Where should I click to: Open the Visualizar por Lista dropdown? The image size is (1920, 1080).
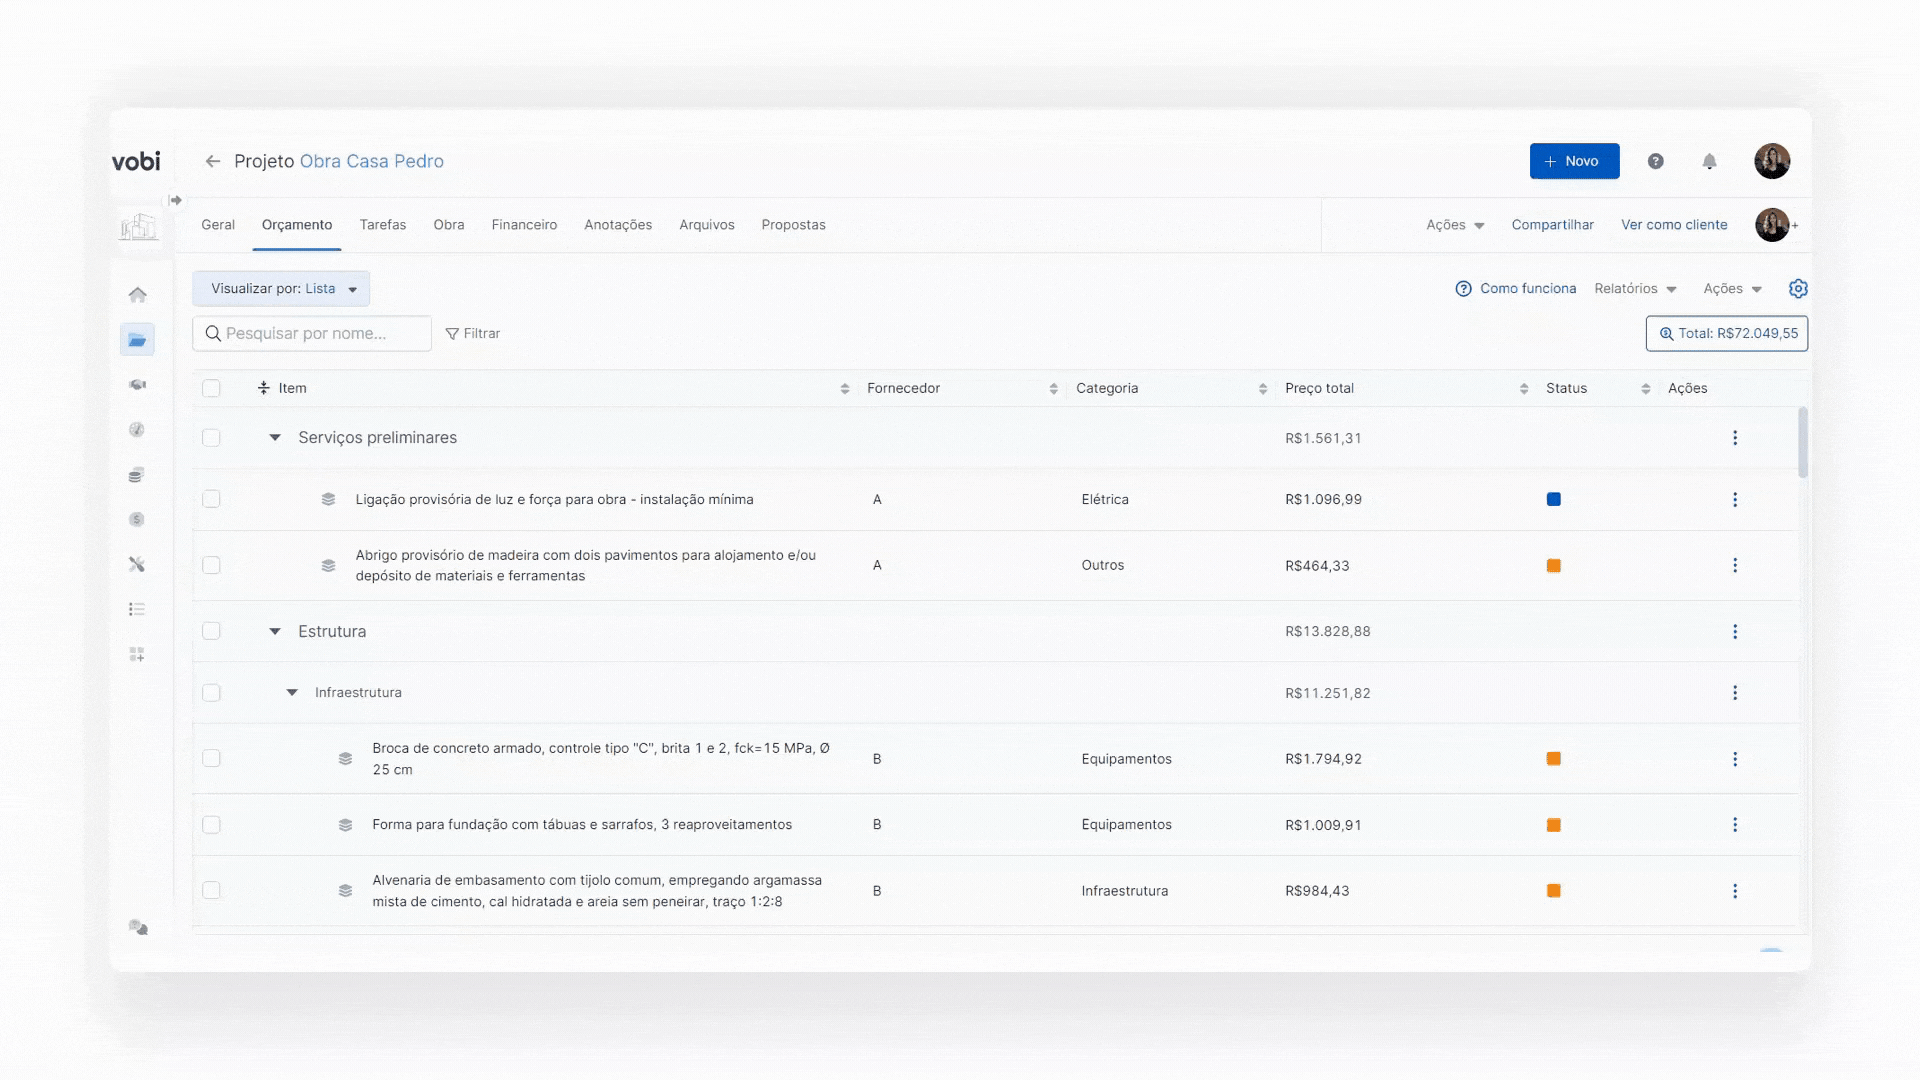pyautogui.click(x=281, y=289)
